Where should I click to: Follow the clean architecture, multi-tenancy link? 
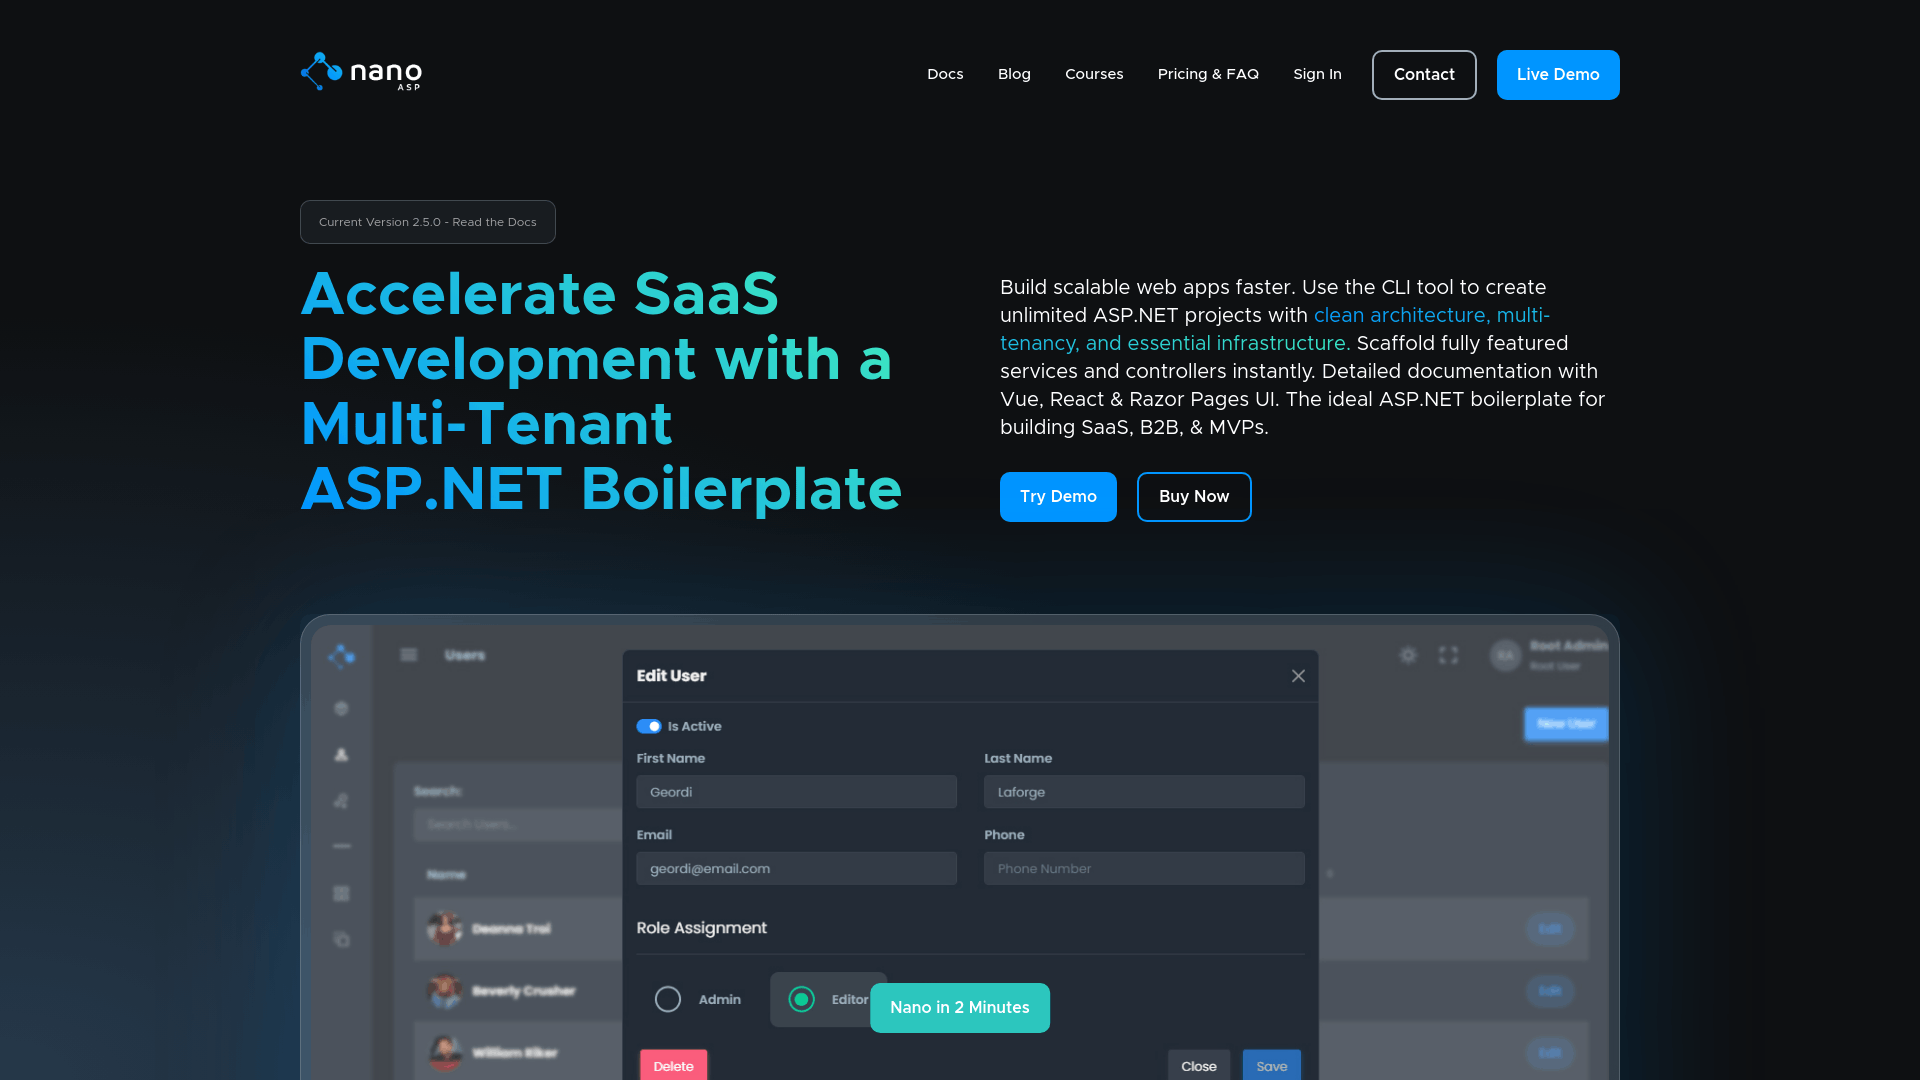1275,329
